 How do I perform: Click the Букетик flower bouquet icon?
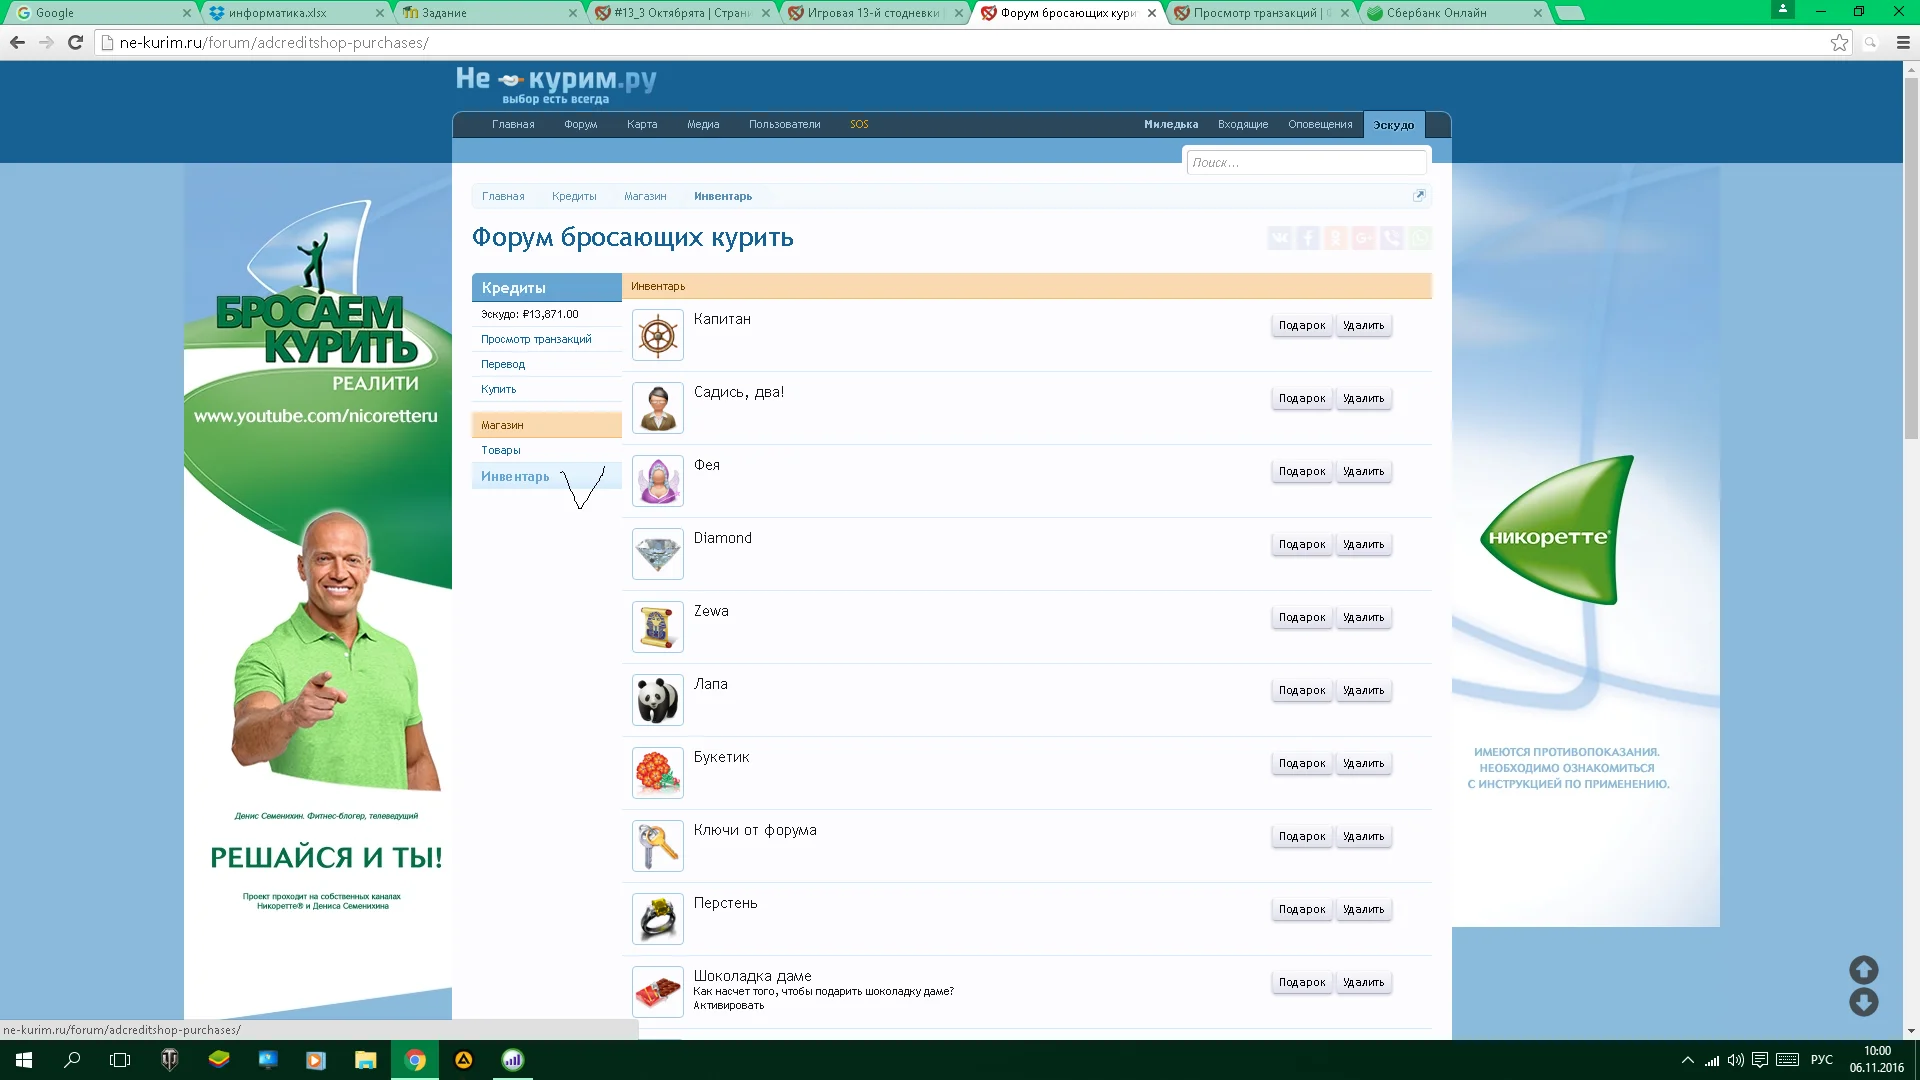point(657,773)
